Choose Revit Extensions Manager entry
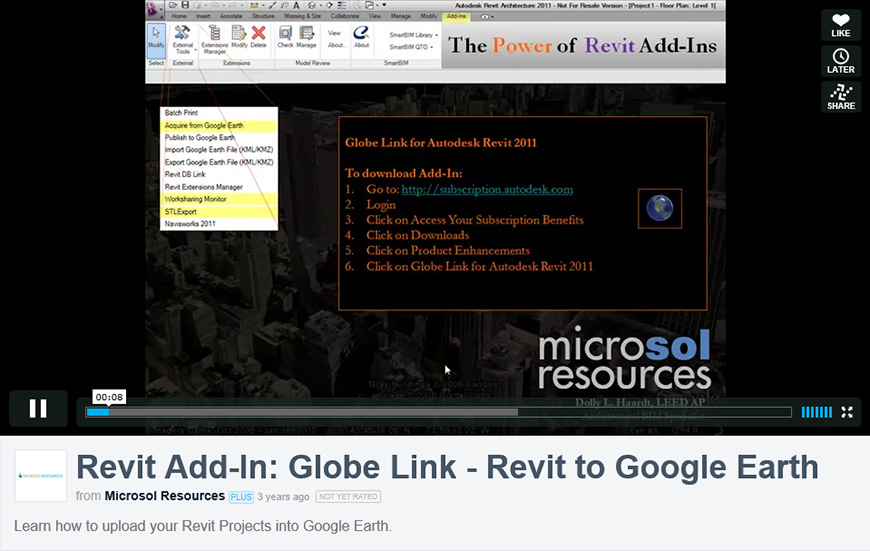Image resolution: width=870 pixels, height=551 pixels. click(x=219, y=187)
